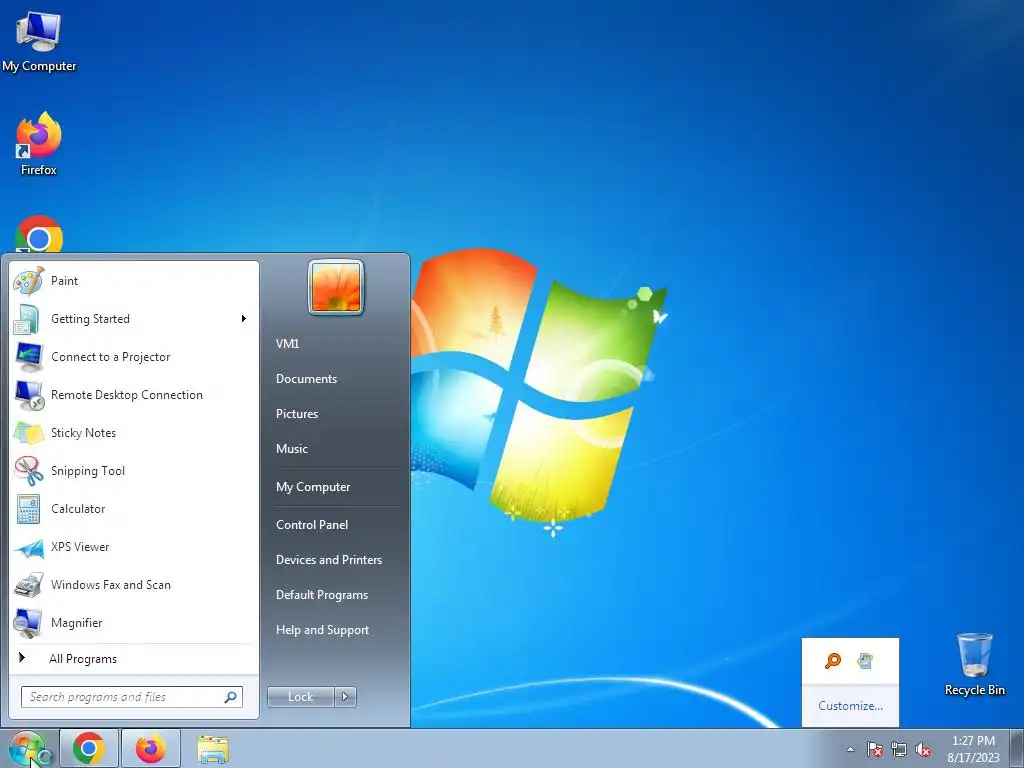
Task: Launch Connect to a Projector
Action: [134, 357]
